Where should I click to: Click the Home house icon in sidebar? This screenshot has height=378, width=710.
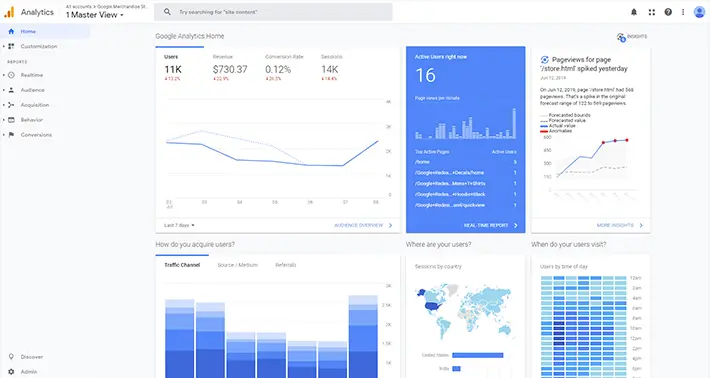tap(11, 31)
